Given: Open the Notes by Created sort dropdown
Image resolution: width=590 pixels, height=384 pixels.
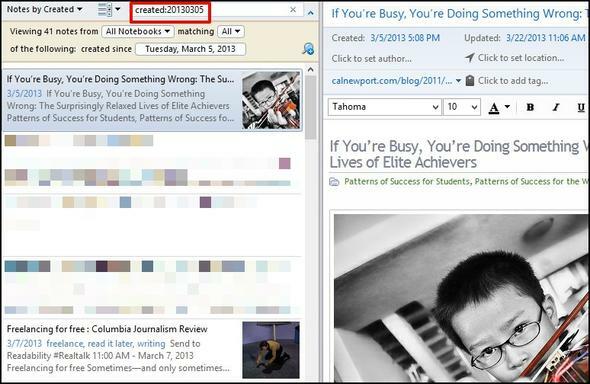Looking at the screenshot, I should (x=44, y=9).
